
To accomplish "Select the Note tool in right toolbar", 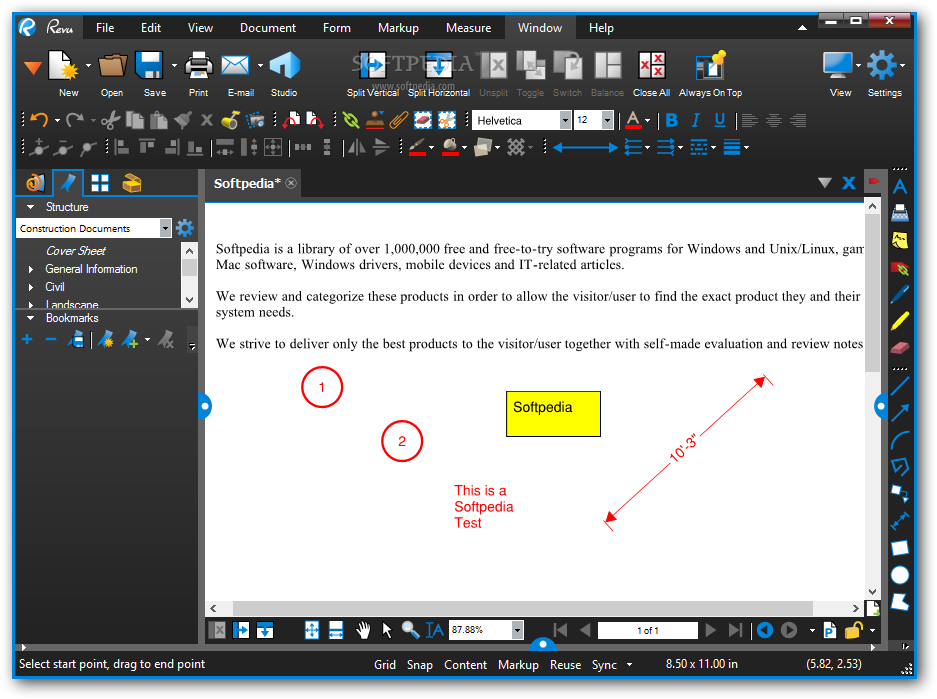I will [x=899, y=240].
